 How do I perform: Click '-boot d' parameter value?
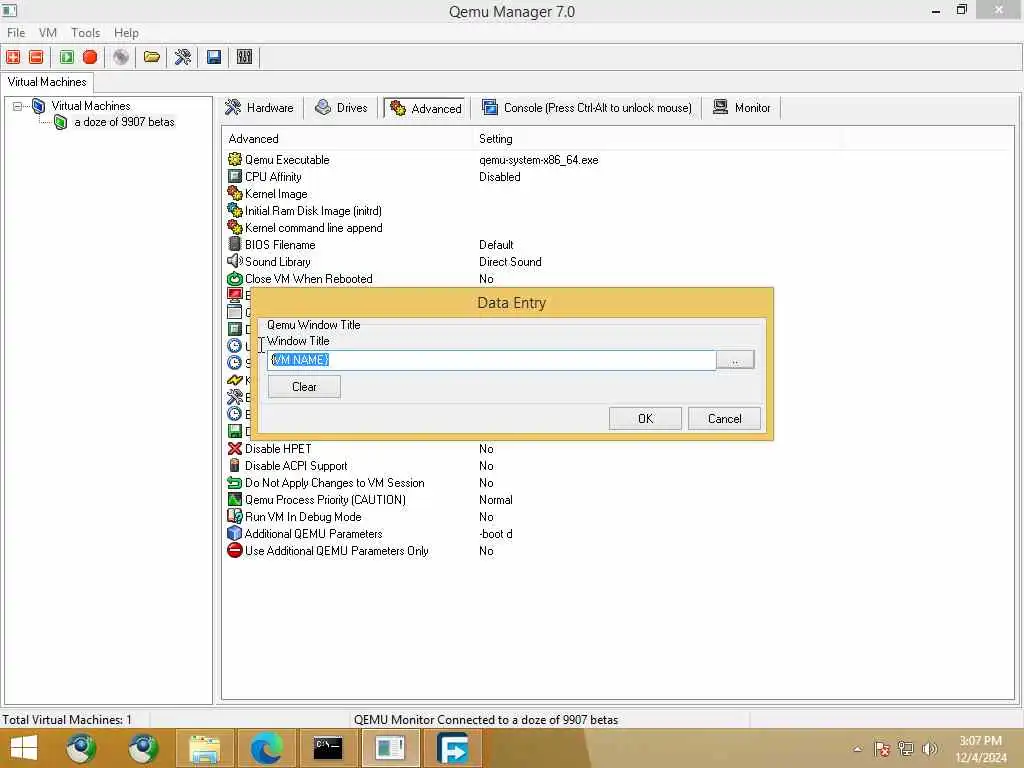[x=496, y=534]
